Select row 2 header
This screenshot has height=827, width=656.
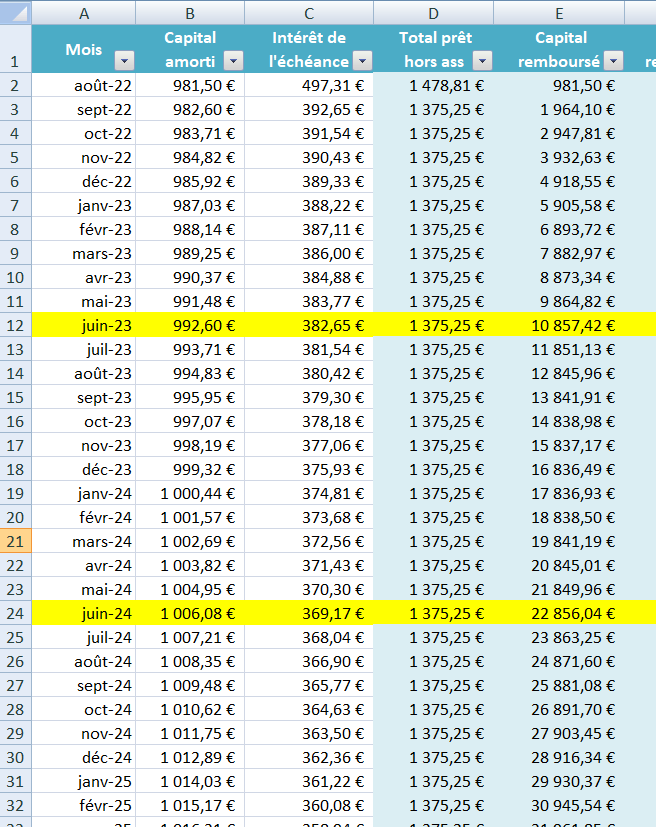15,85
